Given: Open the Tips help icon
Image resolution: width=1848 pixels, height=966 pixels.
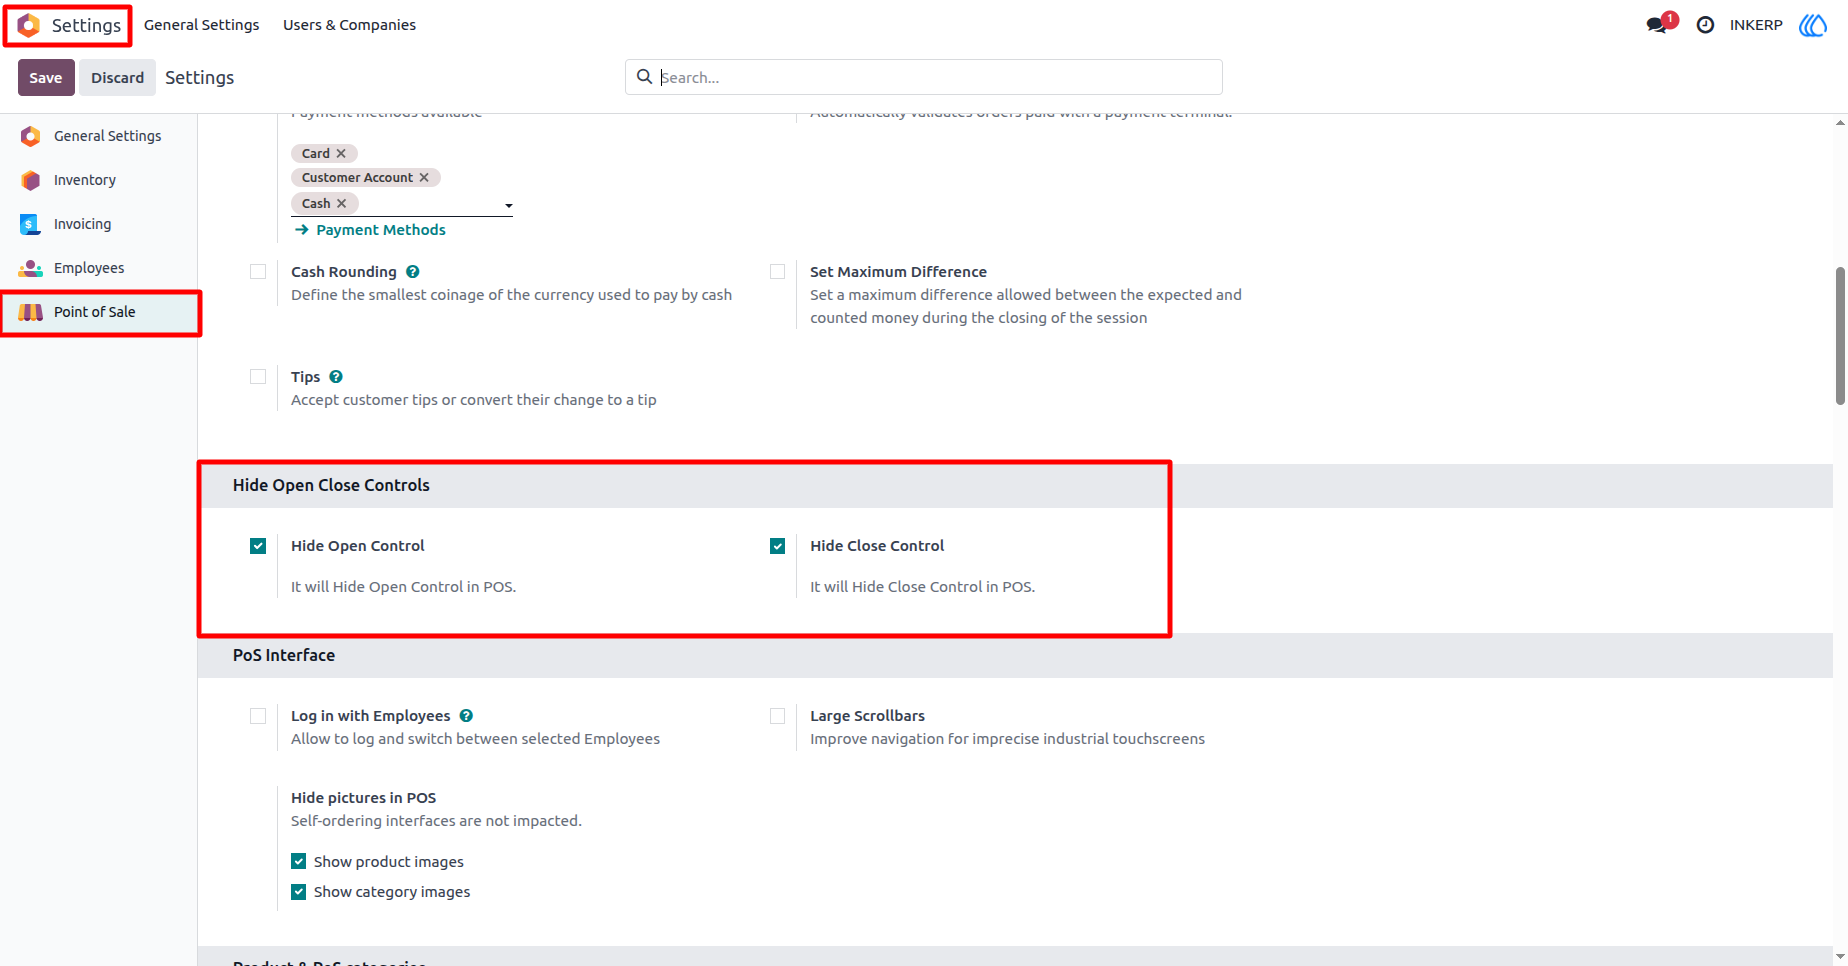Looking at the screenshot, I should pos(336,377).
